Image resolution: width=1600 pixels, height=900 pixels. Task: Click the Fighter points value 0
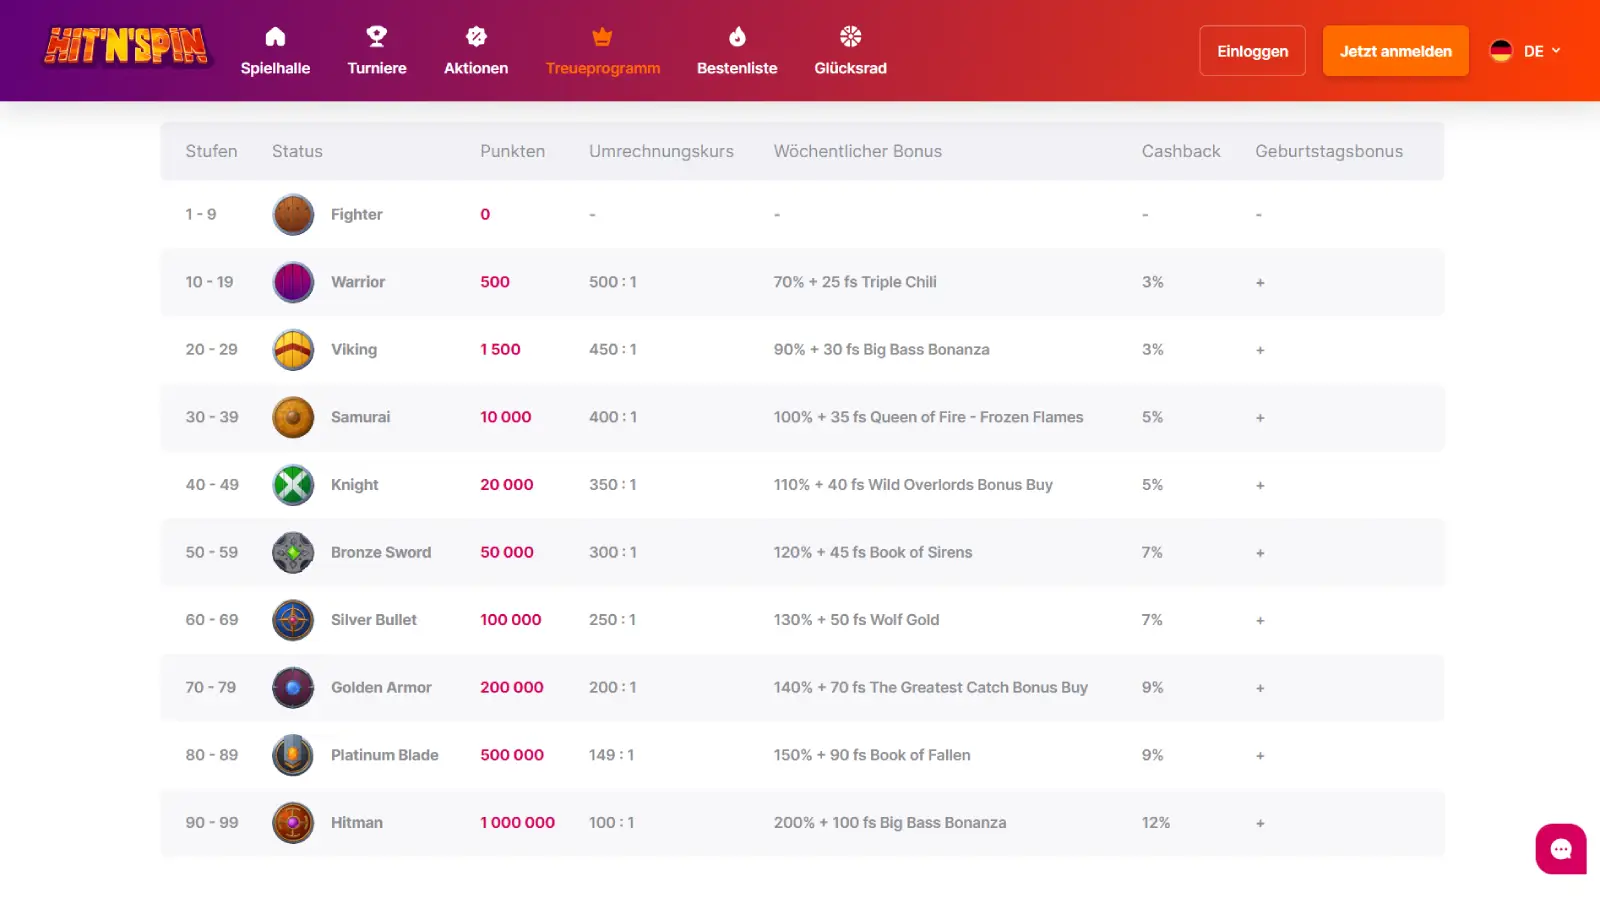coord(485,214)
